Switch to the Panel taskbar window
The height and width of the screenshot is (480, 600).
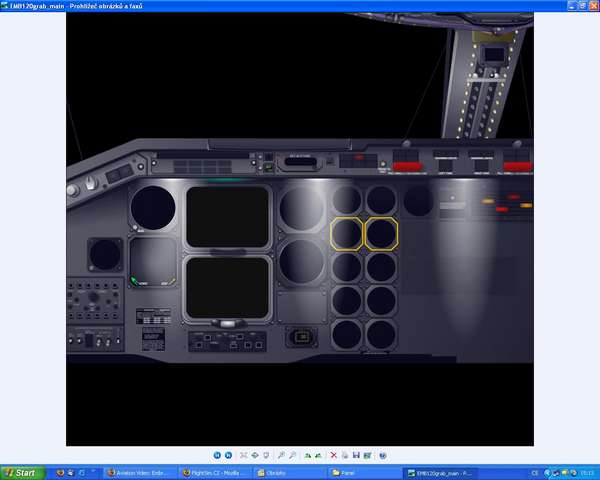[360, 472]
